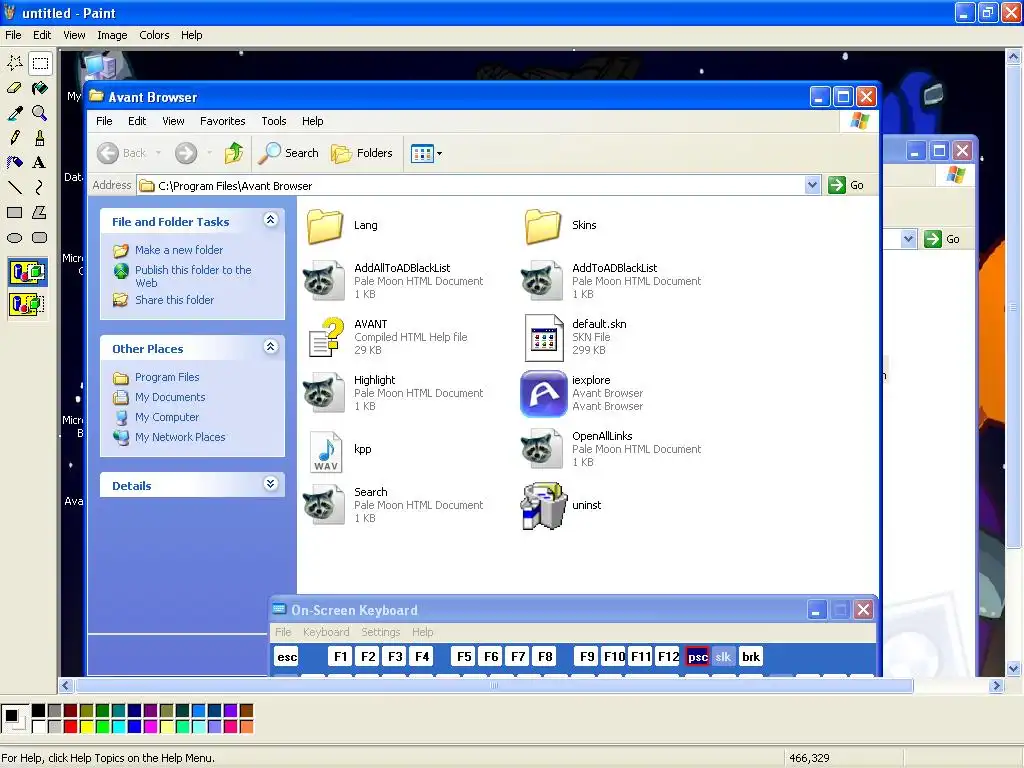The image size is (1024, 768).
Task: Click Paint's vertical scrollbar down arrow
Action: 1014,669
